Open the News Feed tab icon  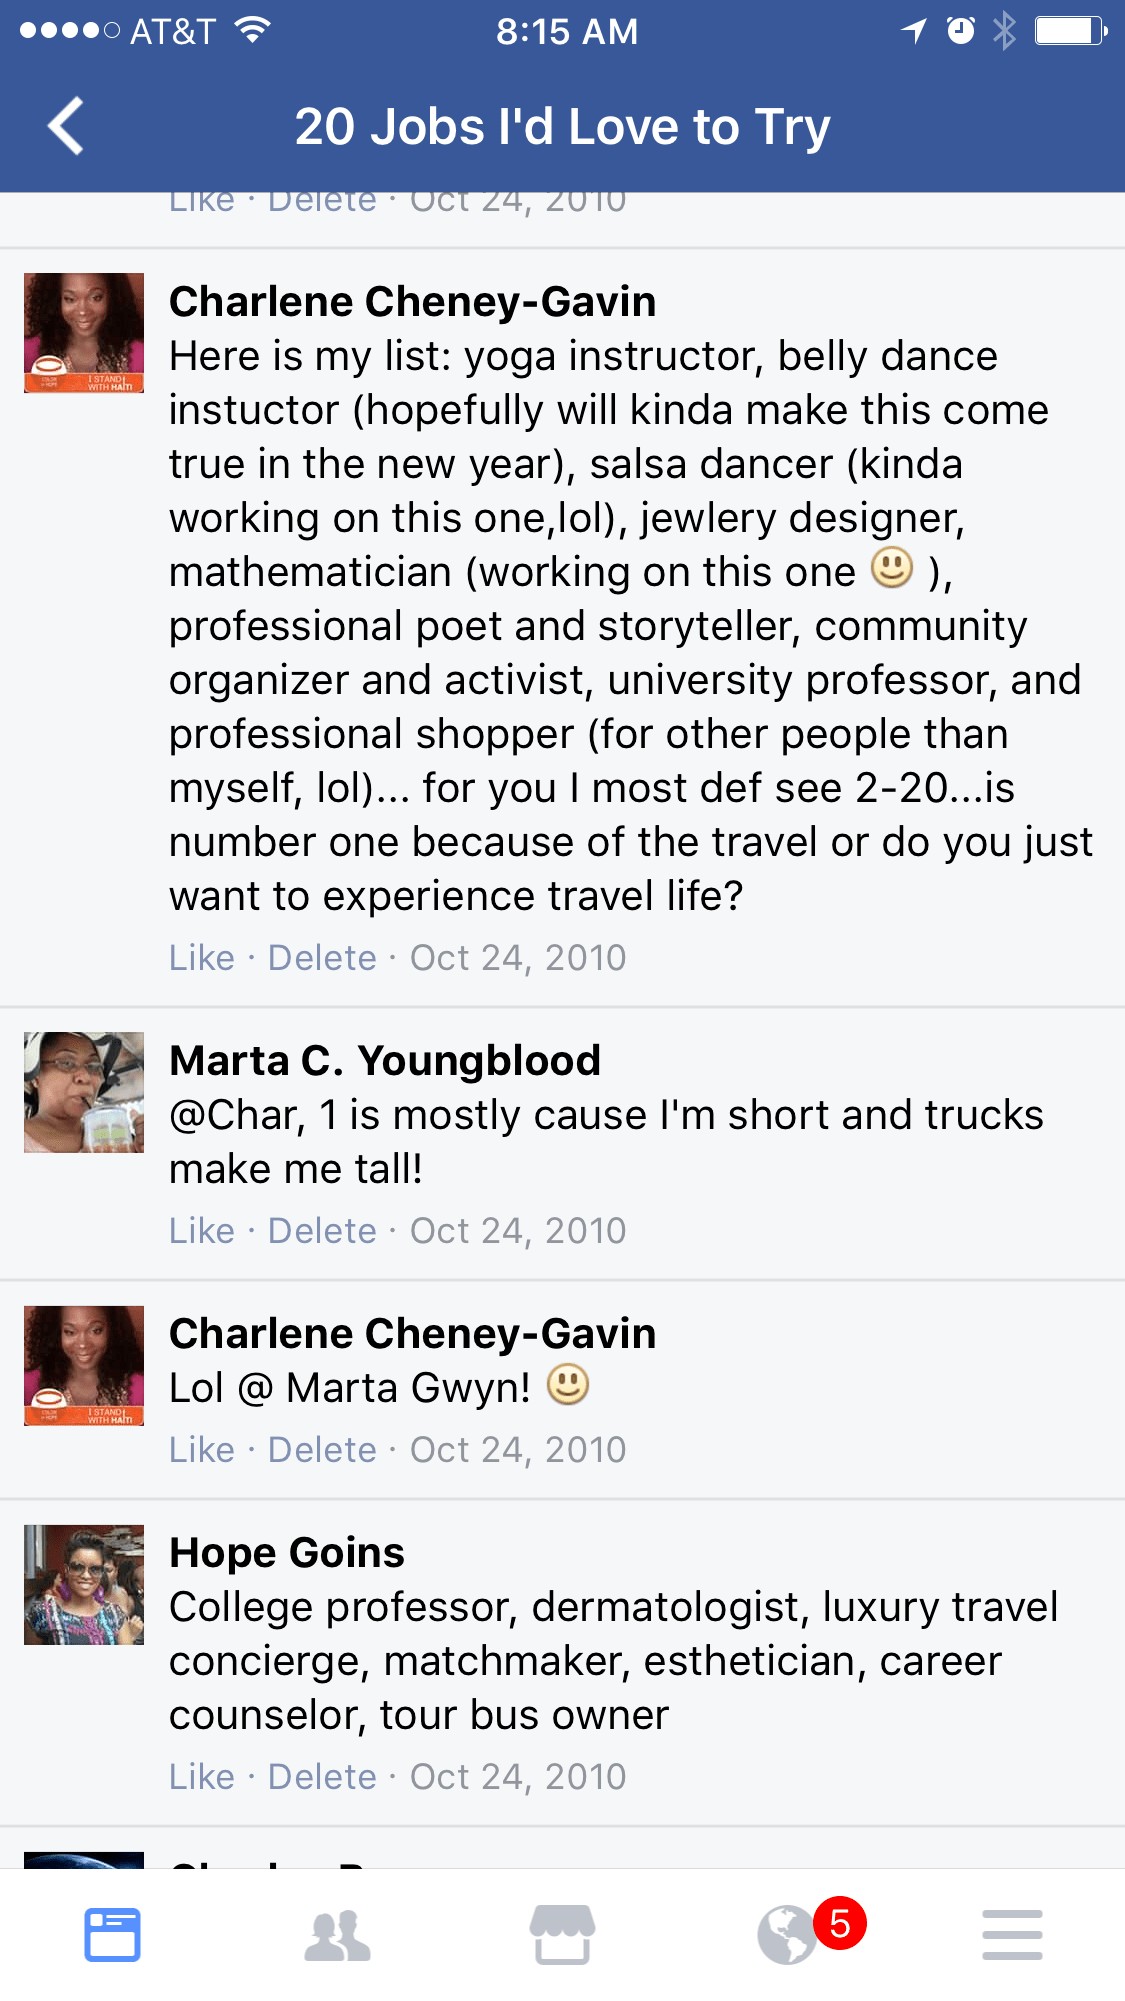click(112, 1934)
